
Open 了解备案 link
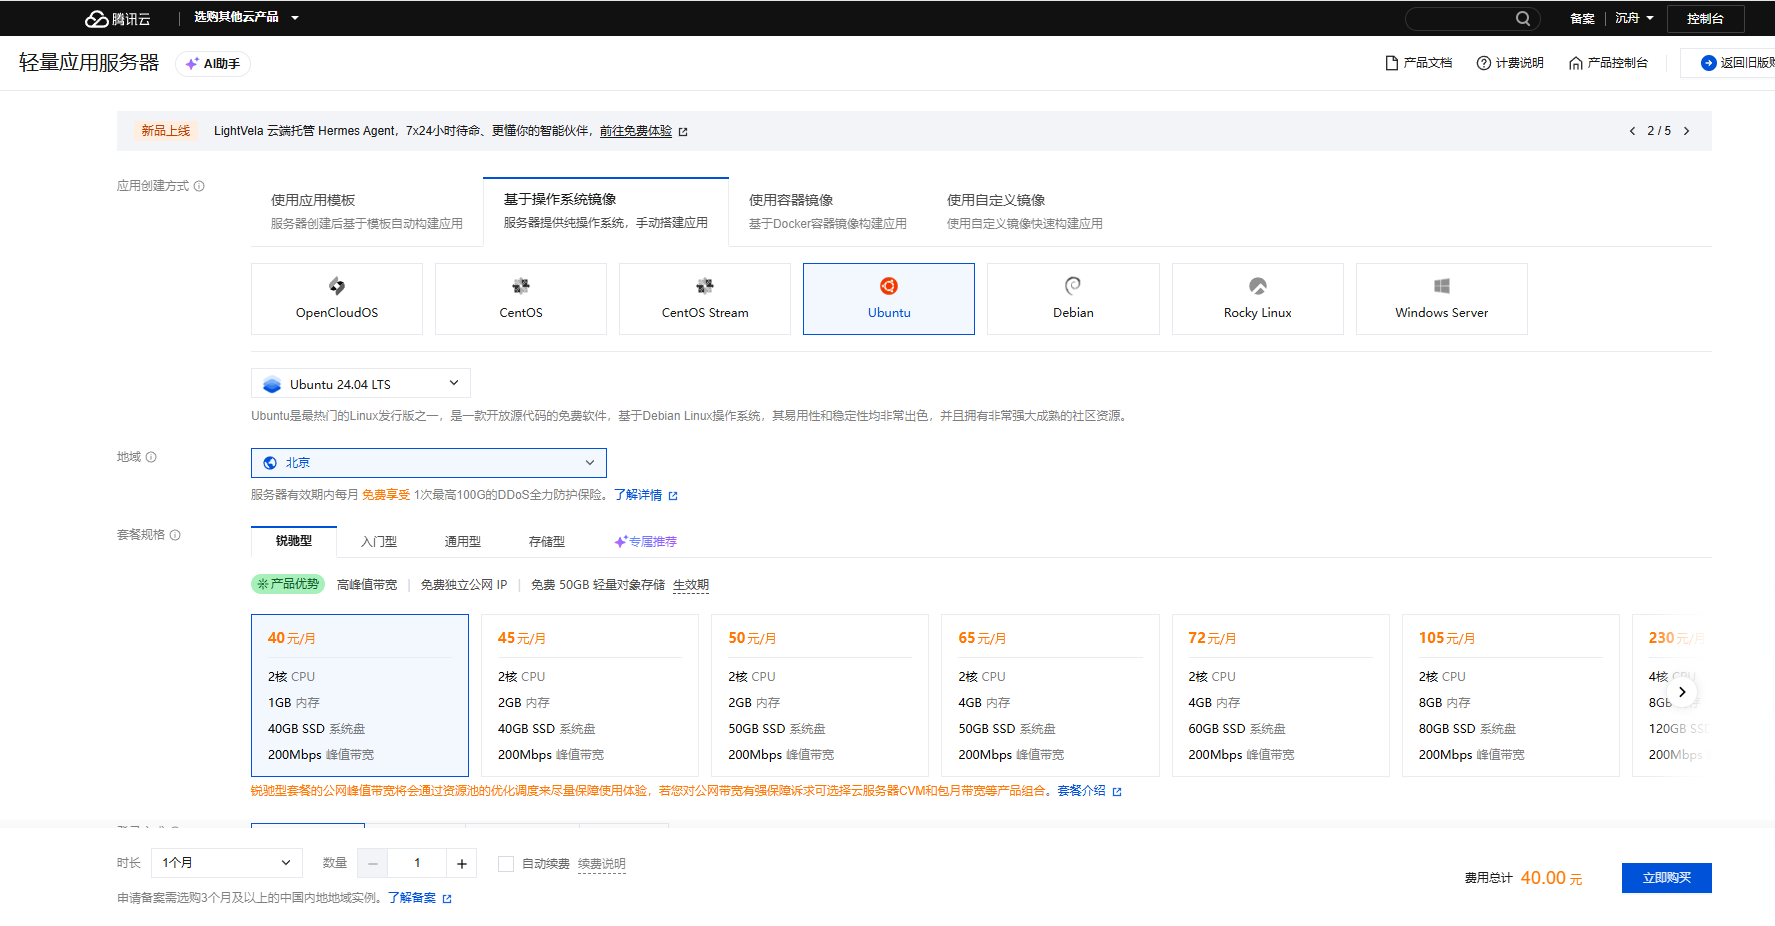[420, 898]
